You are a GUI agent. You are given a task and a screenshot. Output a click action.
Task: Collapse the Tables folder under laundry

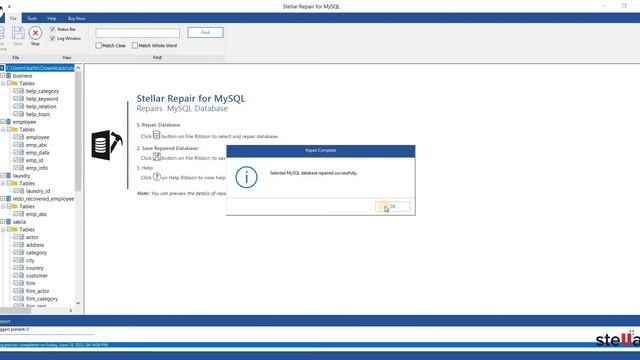pyautogui.click(x=3, y=184)
